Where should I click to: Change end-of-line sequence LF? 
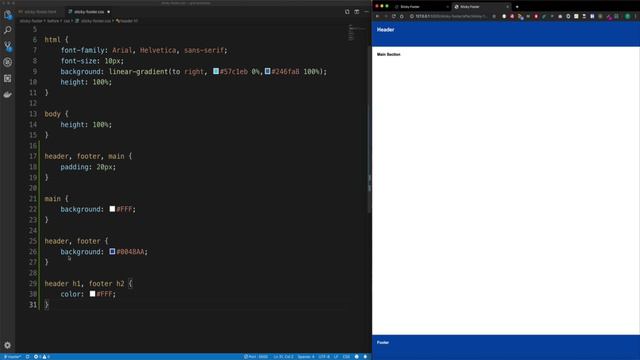pos(336,357)
